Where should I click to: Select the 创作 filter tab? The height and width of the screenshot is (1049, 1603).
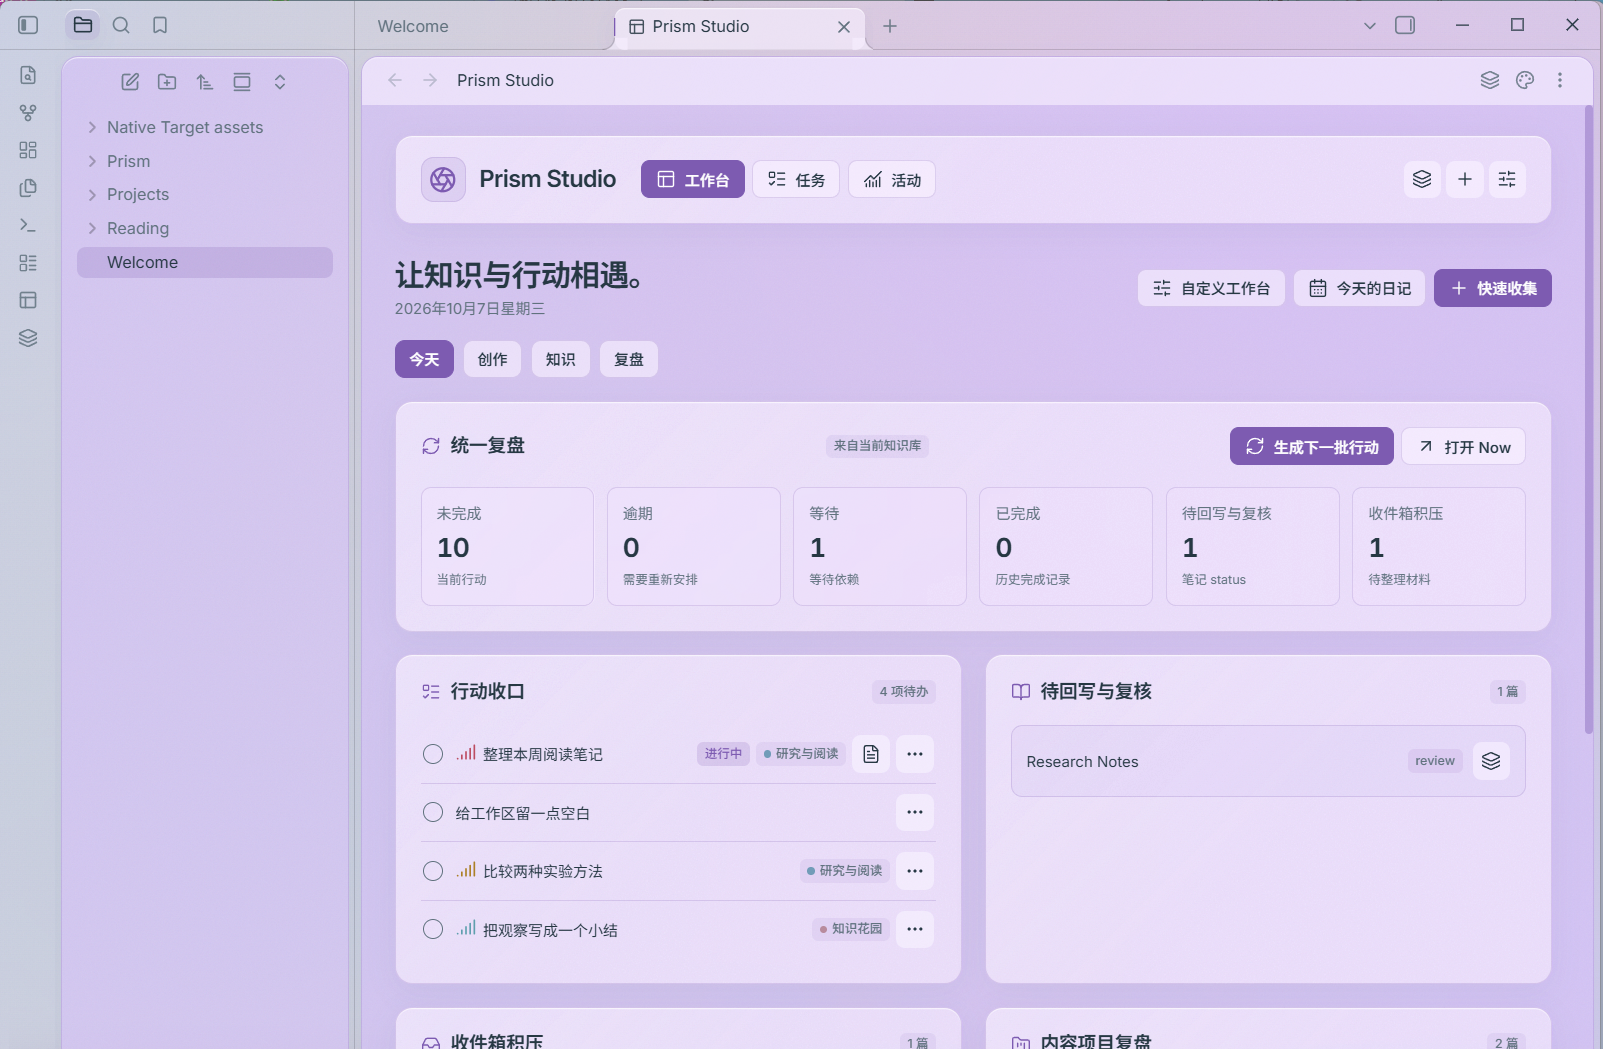pos(492,359)
